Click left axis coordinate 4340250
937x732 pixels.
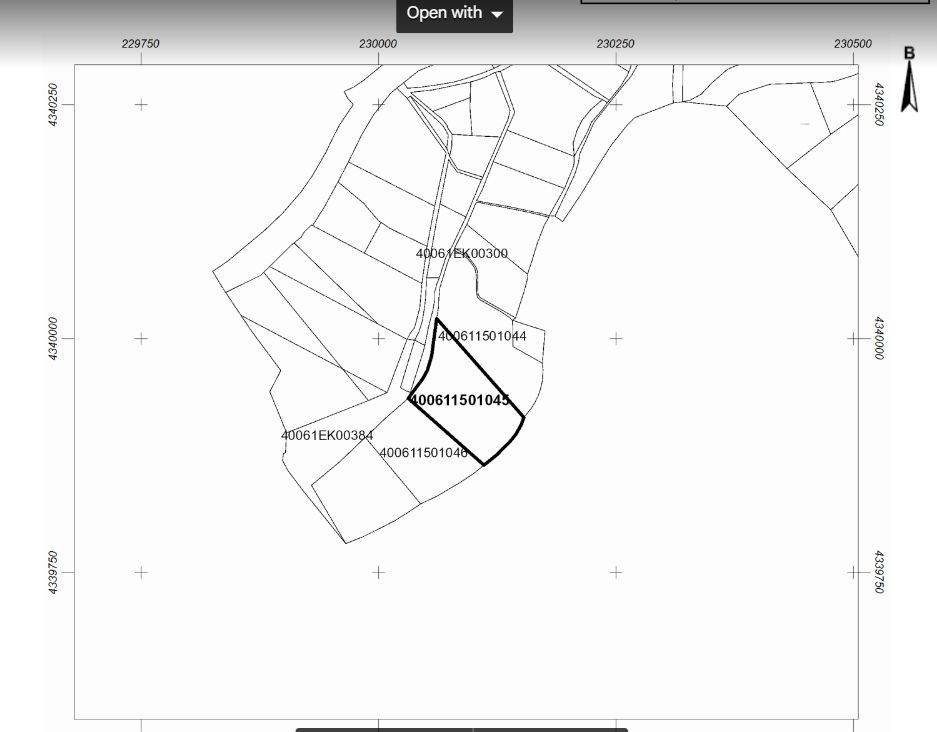tap(53, 104)
